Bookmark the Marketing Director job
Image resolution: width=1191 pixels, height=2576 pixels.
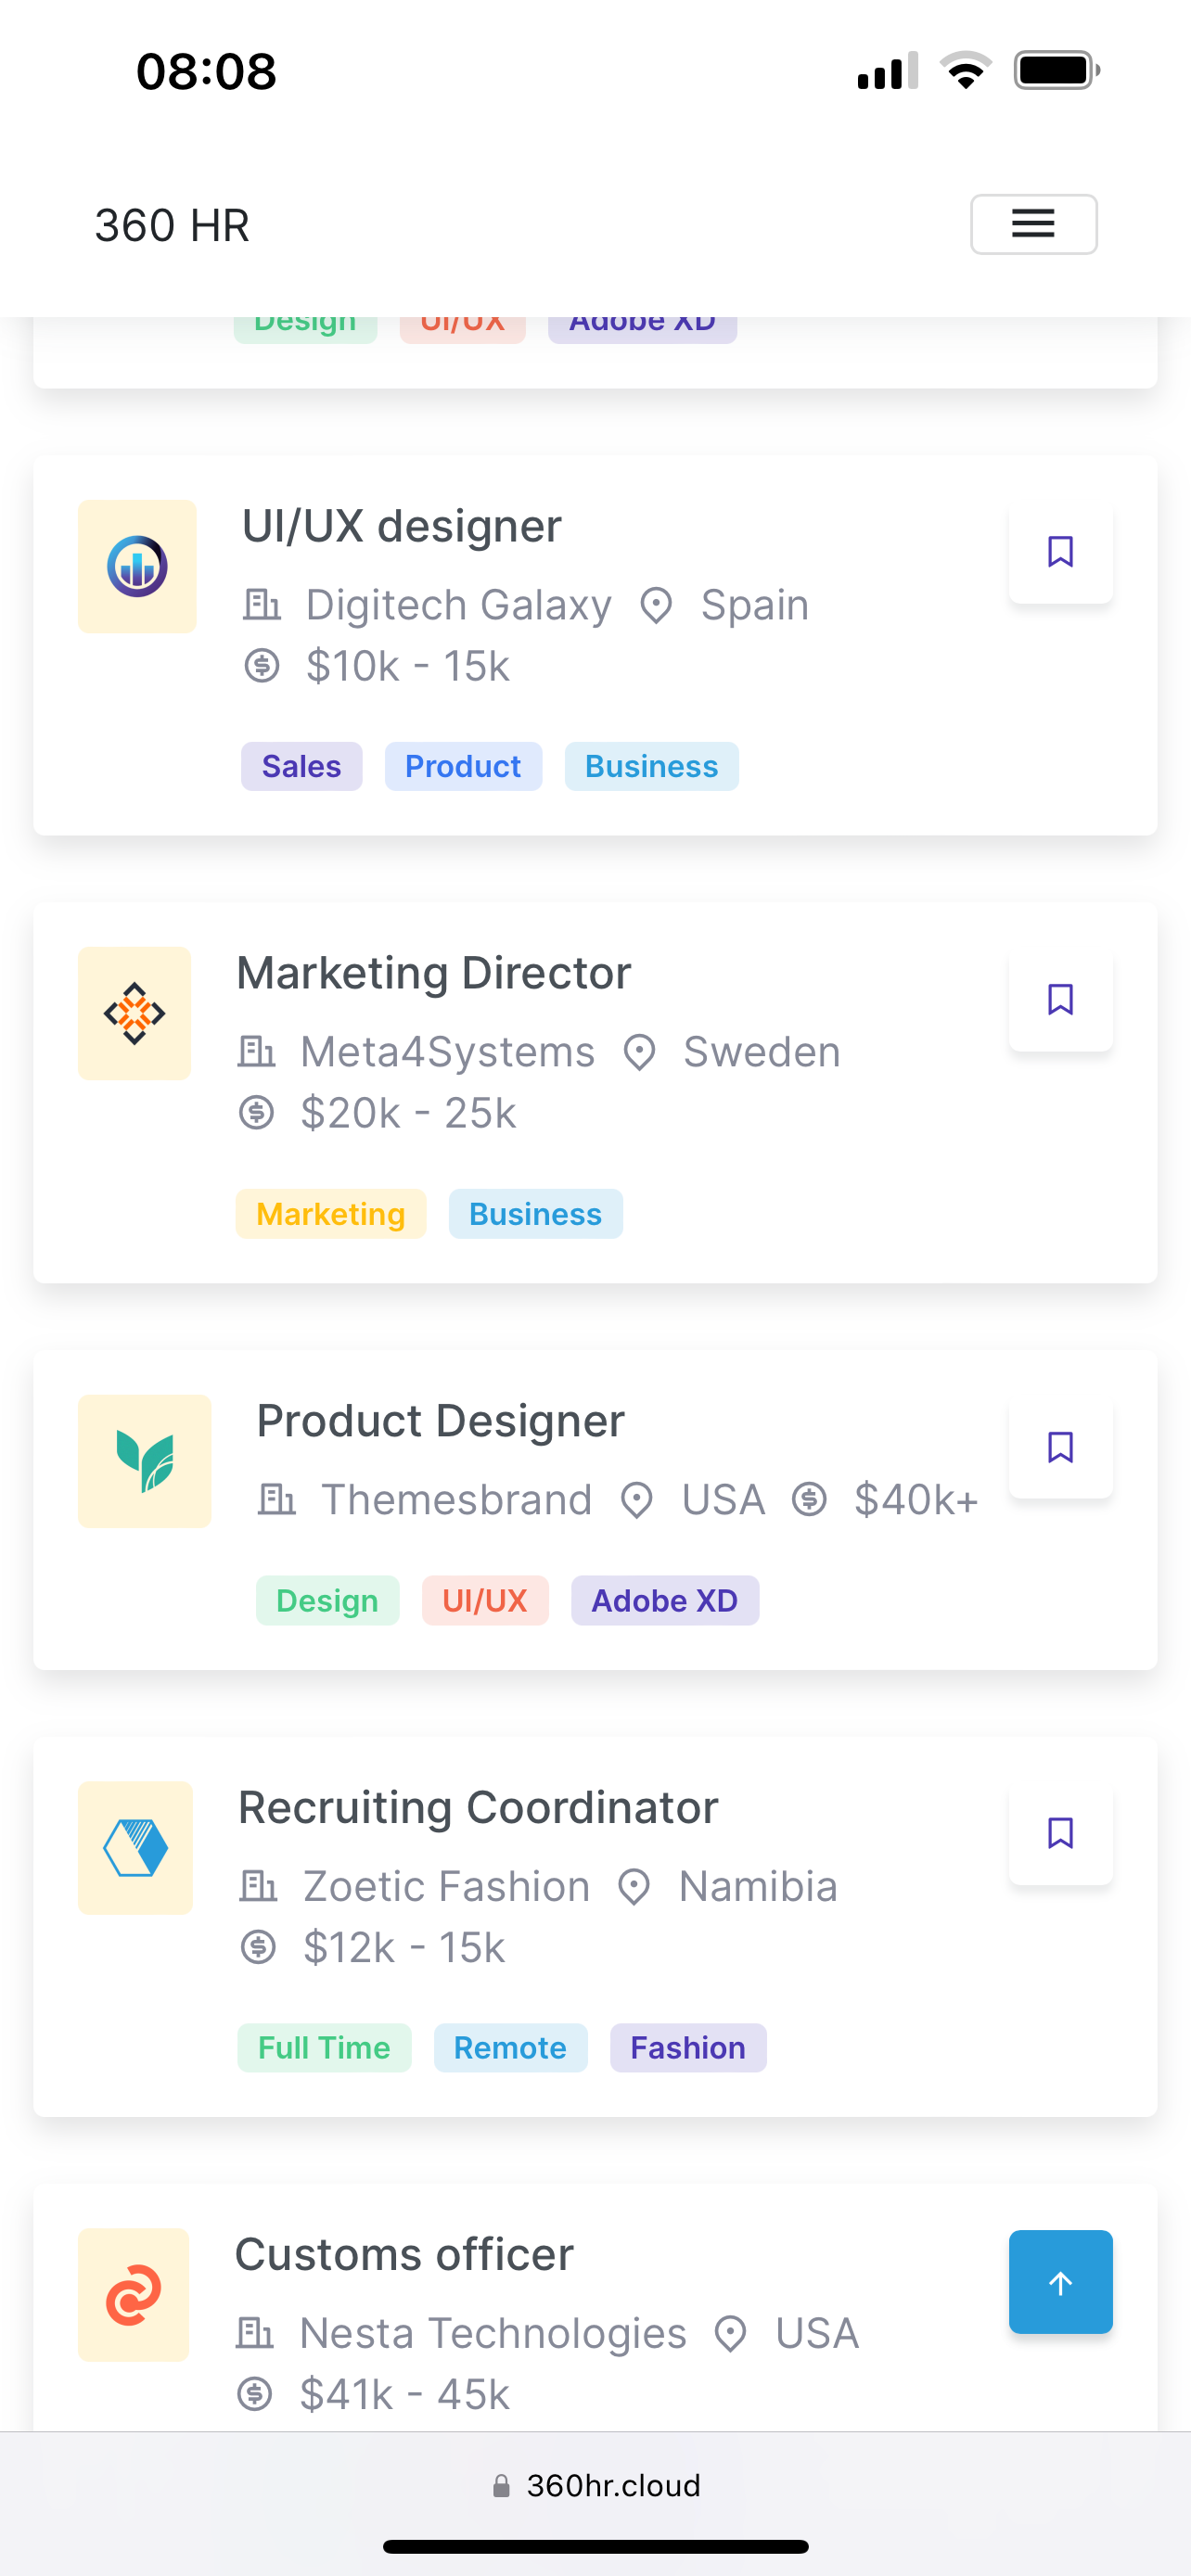[x=1060, y=999]
